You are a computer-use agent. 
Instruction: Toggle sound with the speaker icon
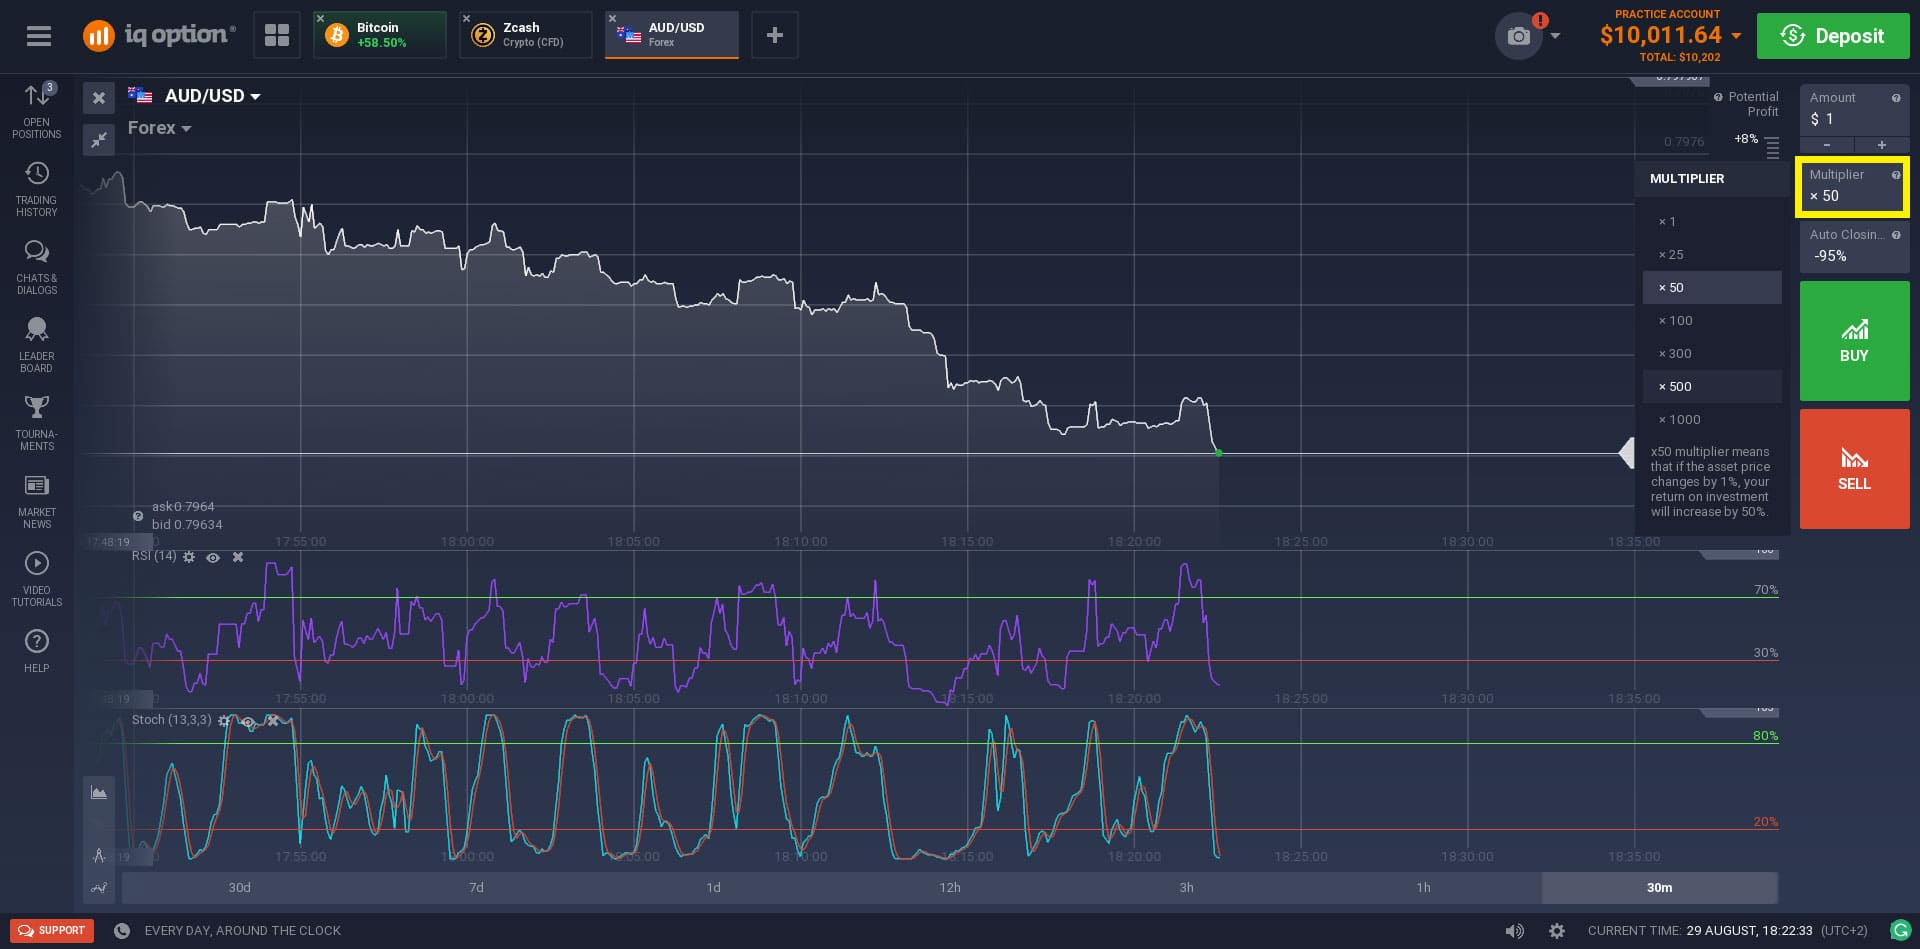point(1515,931)
